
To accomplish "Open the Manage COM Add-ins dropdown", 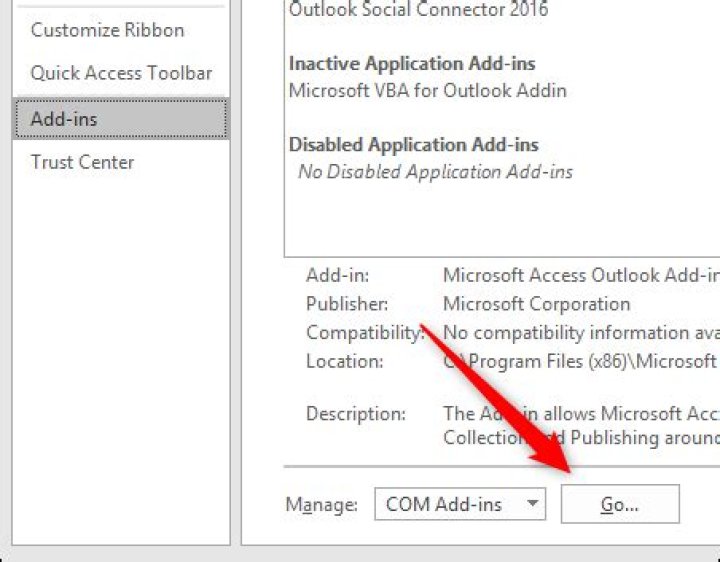I will click(460, 504).
